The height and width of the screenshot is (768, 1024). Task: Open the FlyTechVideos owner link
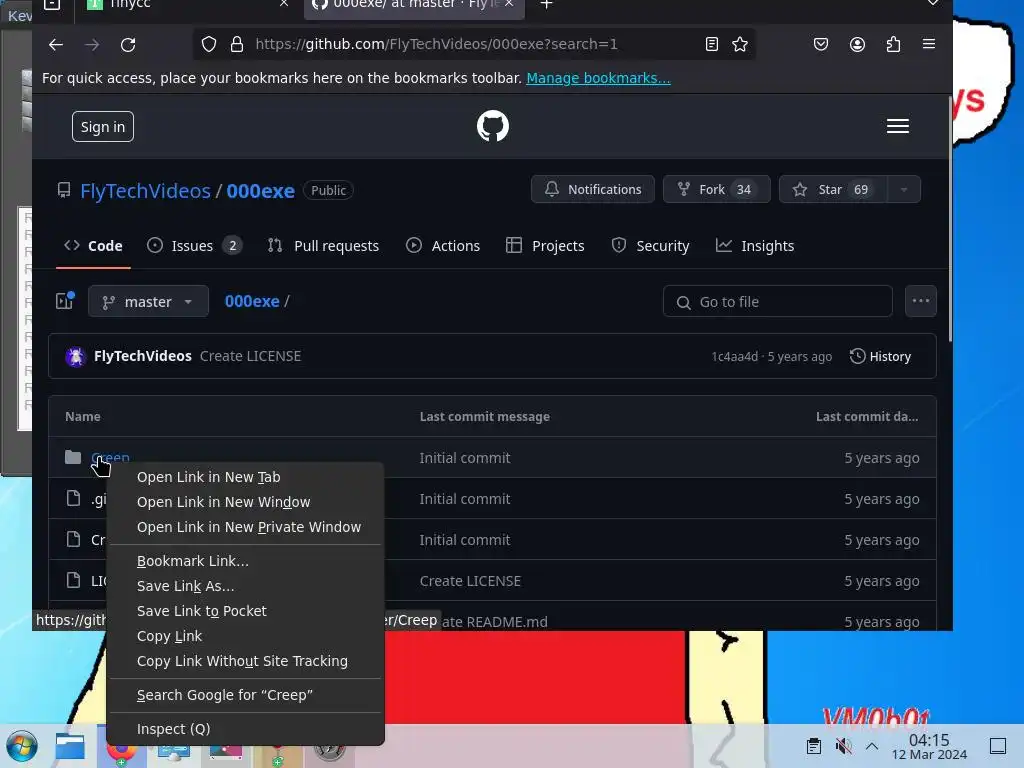pyautogui.click(x=145, y=191)
